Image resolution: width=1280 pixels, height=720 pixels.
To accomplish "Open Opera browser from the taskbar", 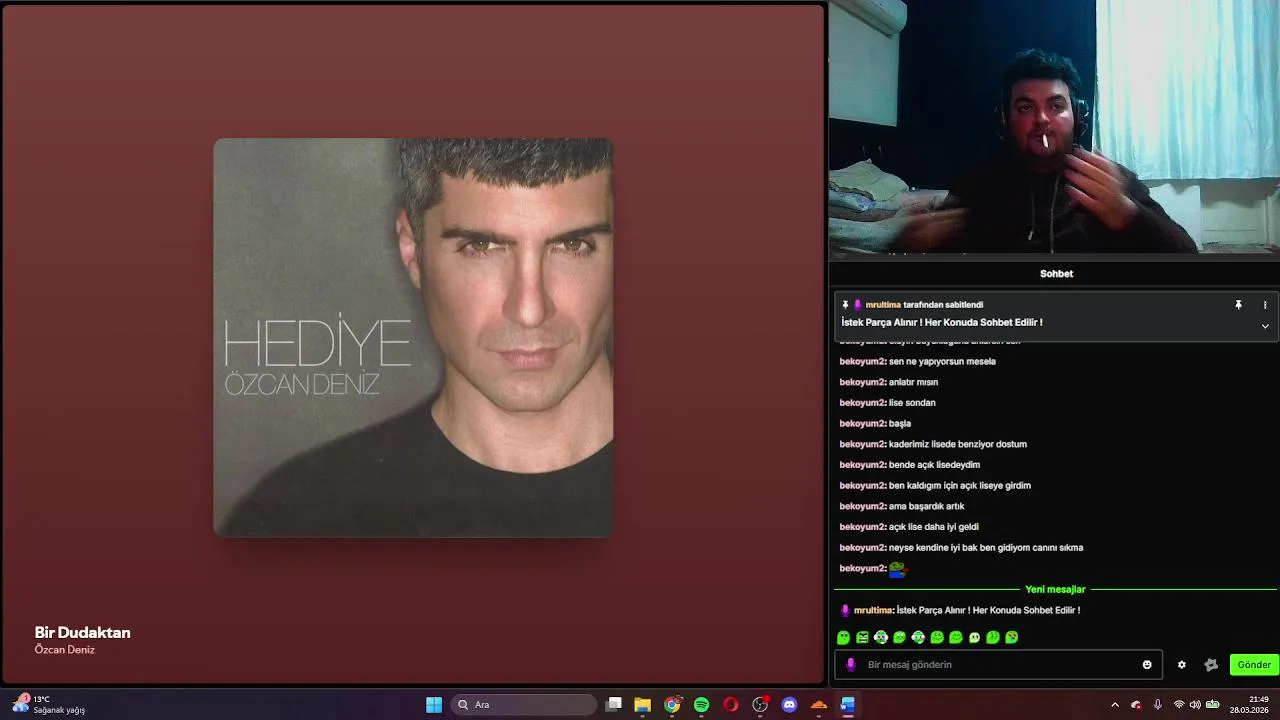I will click(731, 705).
